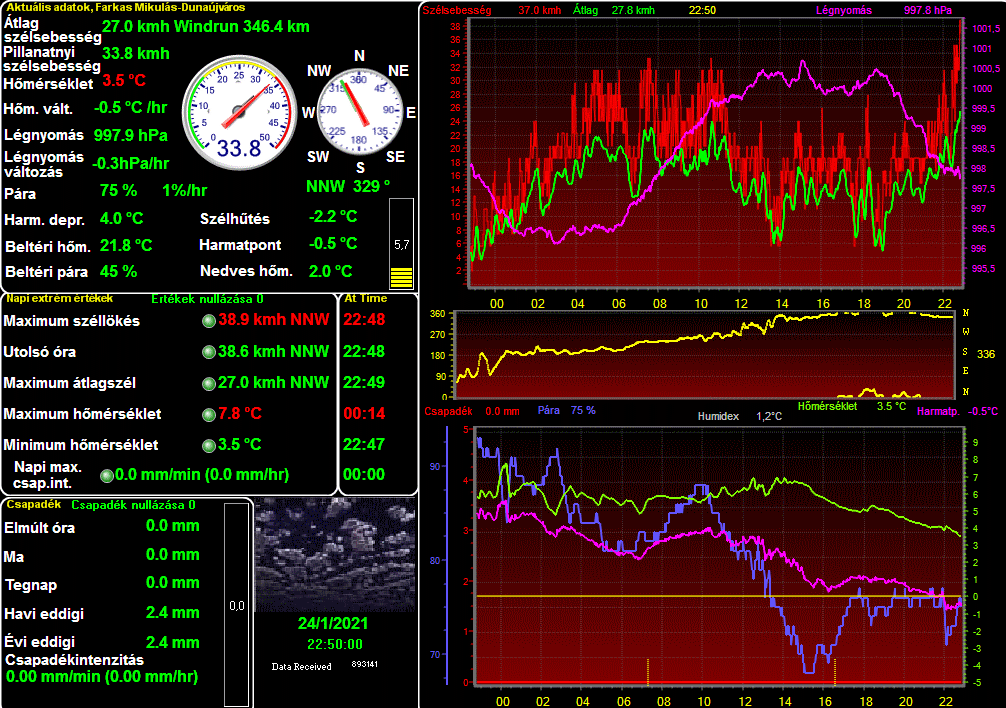Image resolution: width=1006 pixels, height=708 pixels.
Task: Open the sky webcam thumbnail image
Action: 335,555
